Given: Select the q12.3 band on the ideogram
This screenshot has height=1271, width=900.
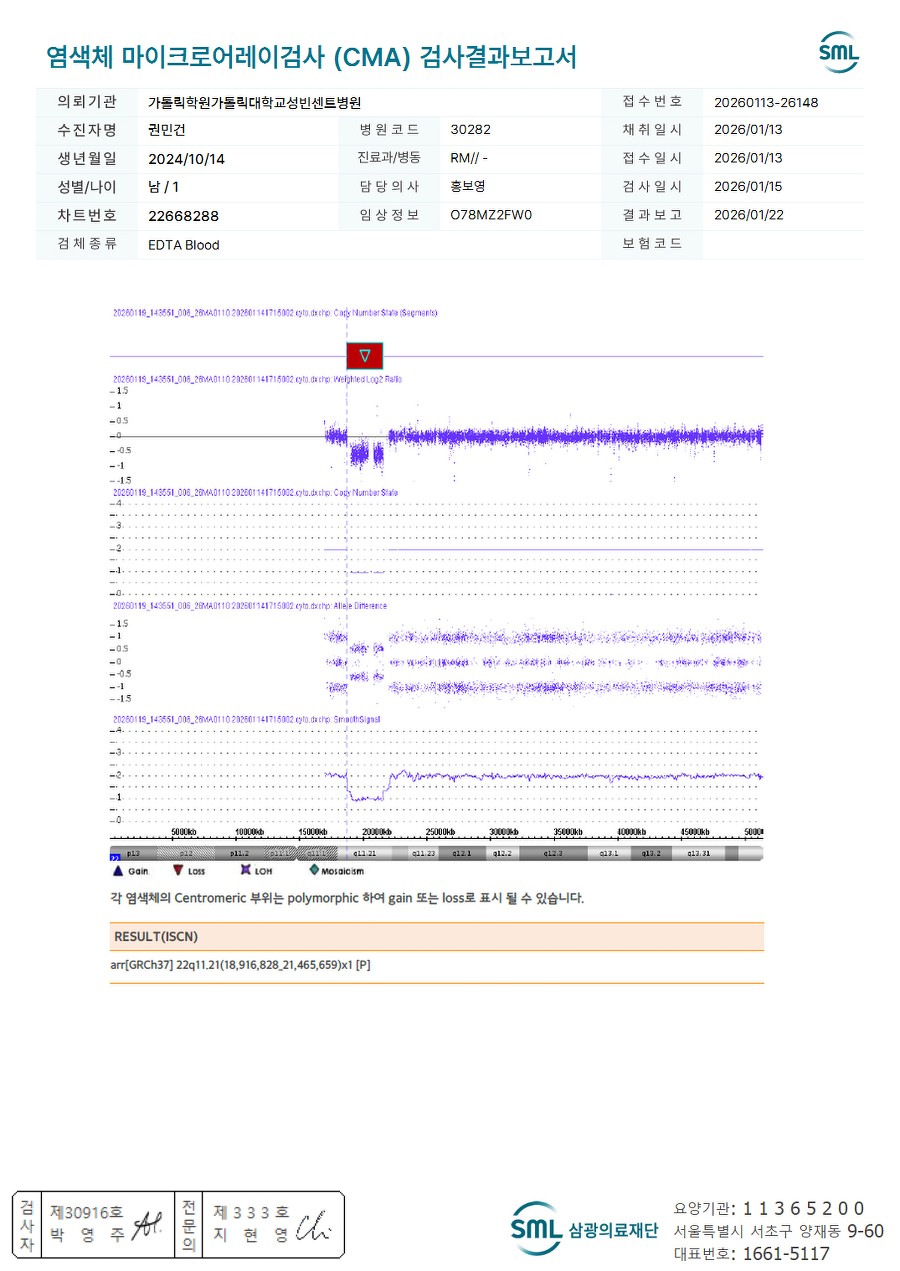Looking at the screenshot, I should pyautogui.click(x=553, y=854).
